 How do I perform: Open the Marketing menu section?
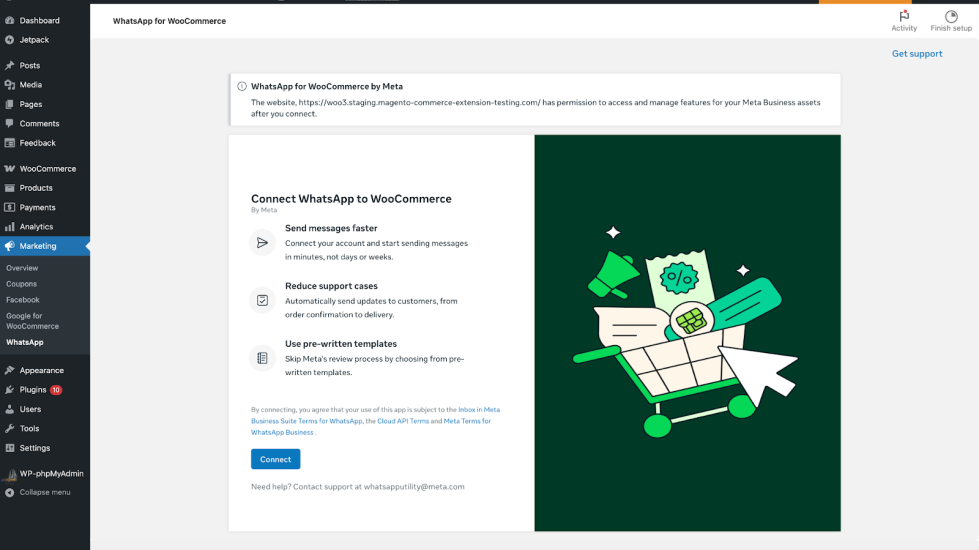(38, 246)
